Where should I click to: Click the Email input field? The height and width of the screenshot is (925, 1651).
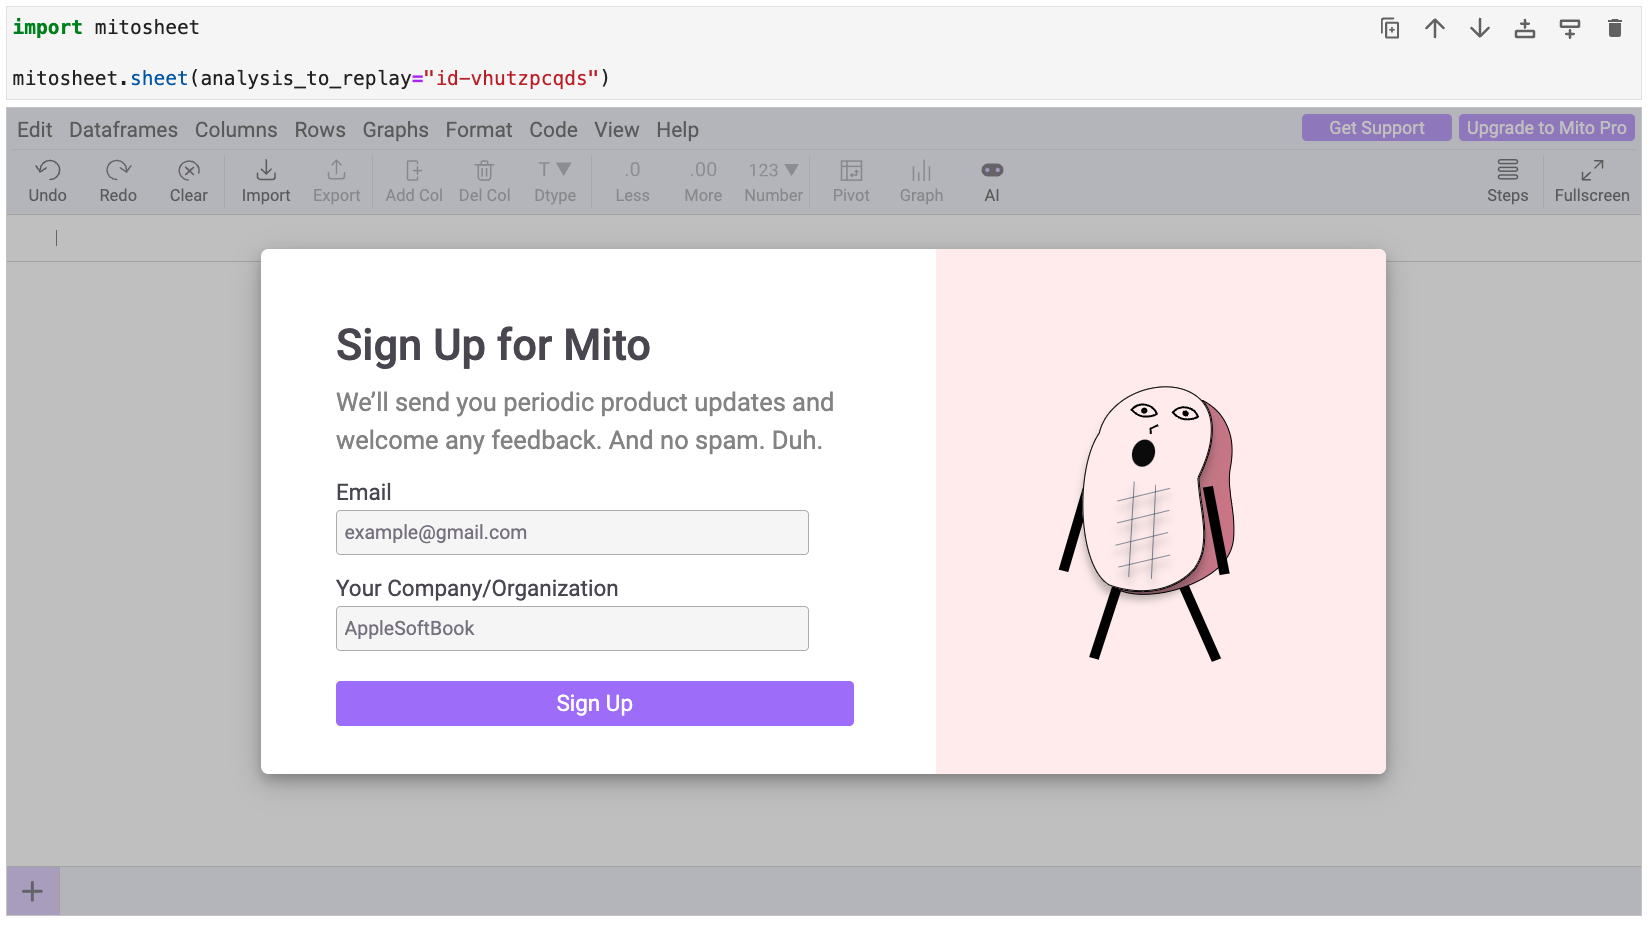pyautogui.click(x=572, y=532)
